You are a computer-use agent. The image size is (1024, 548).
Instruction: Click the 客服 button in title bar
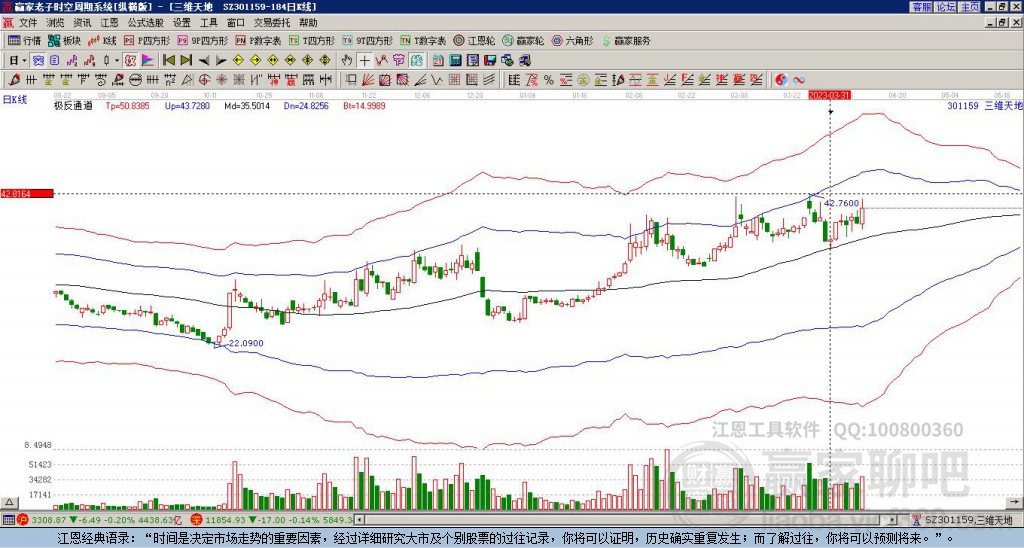coord(921,6)
